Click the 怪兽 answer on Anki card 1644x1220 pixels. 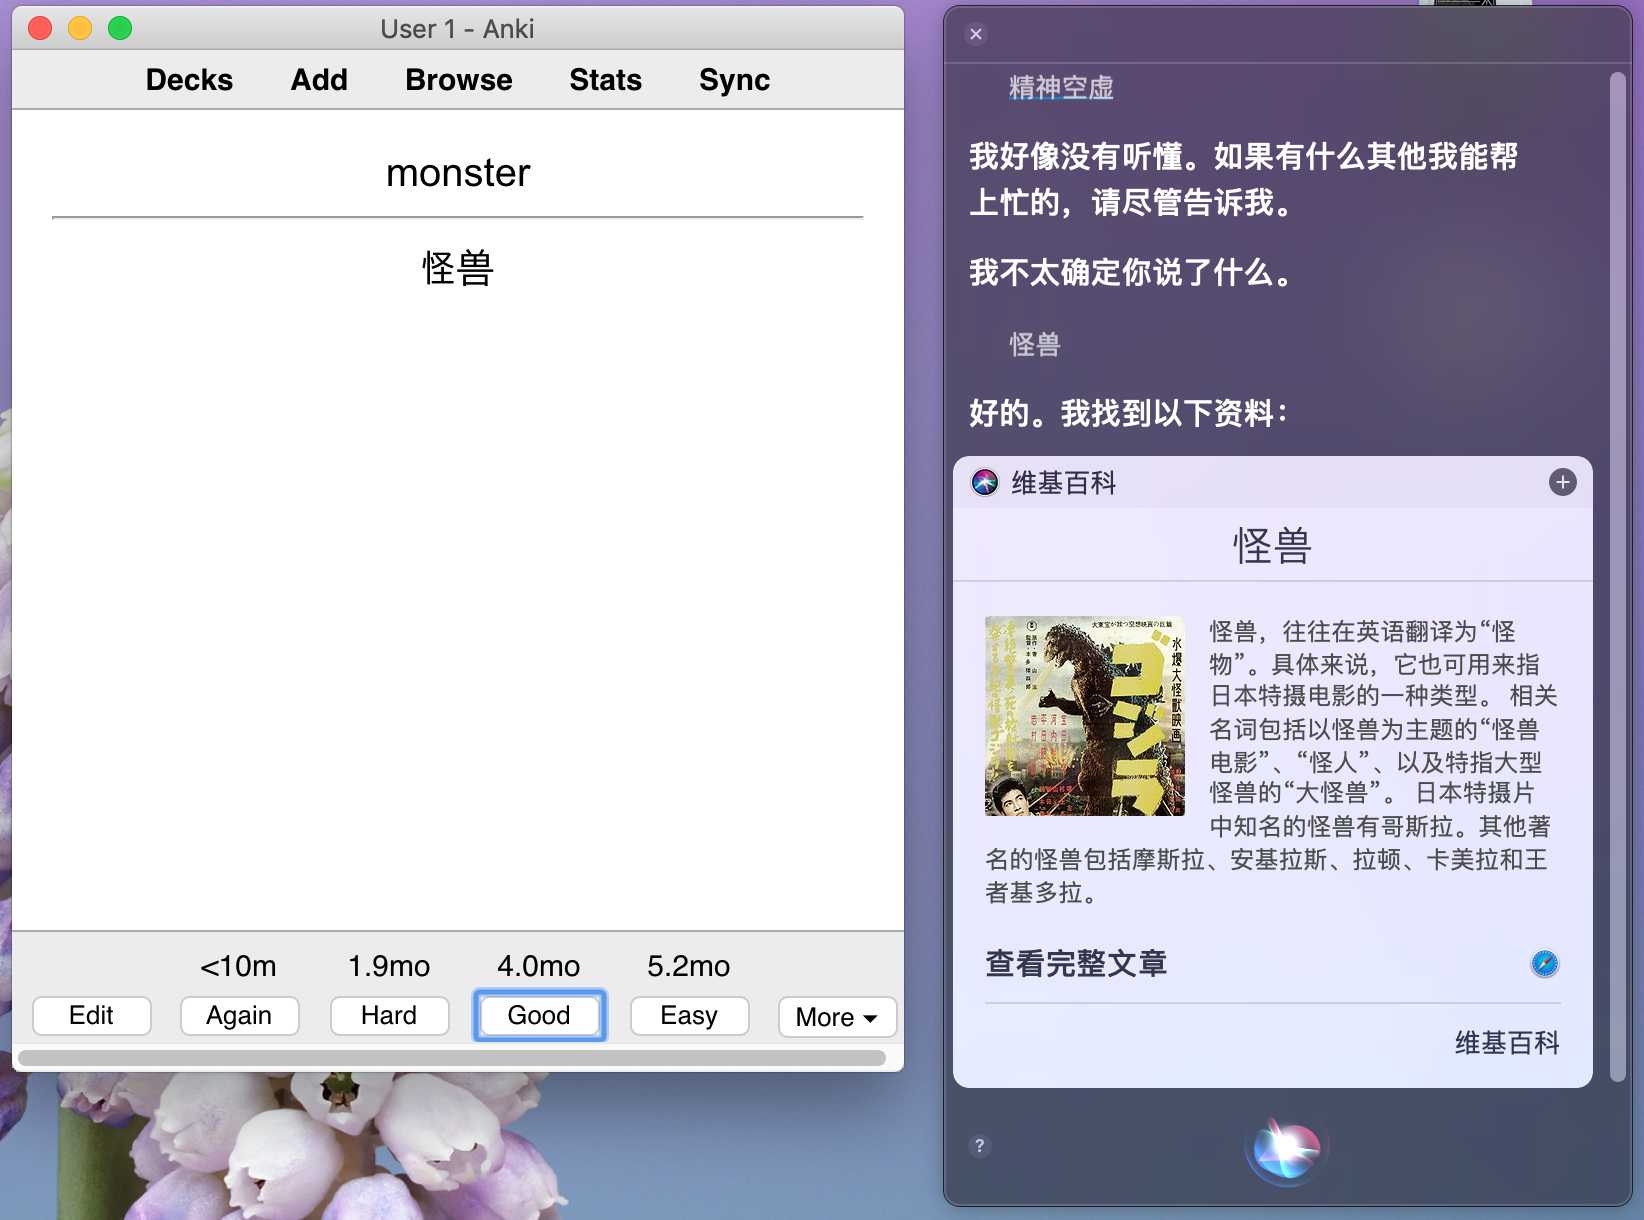point(458,268)
